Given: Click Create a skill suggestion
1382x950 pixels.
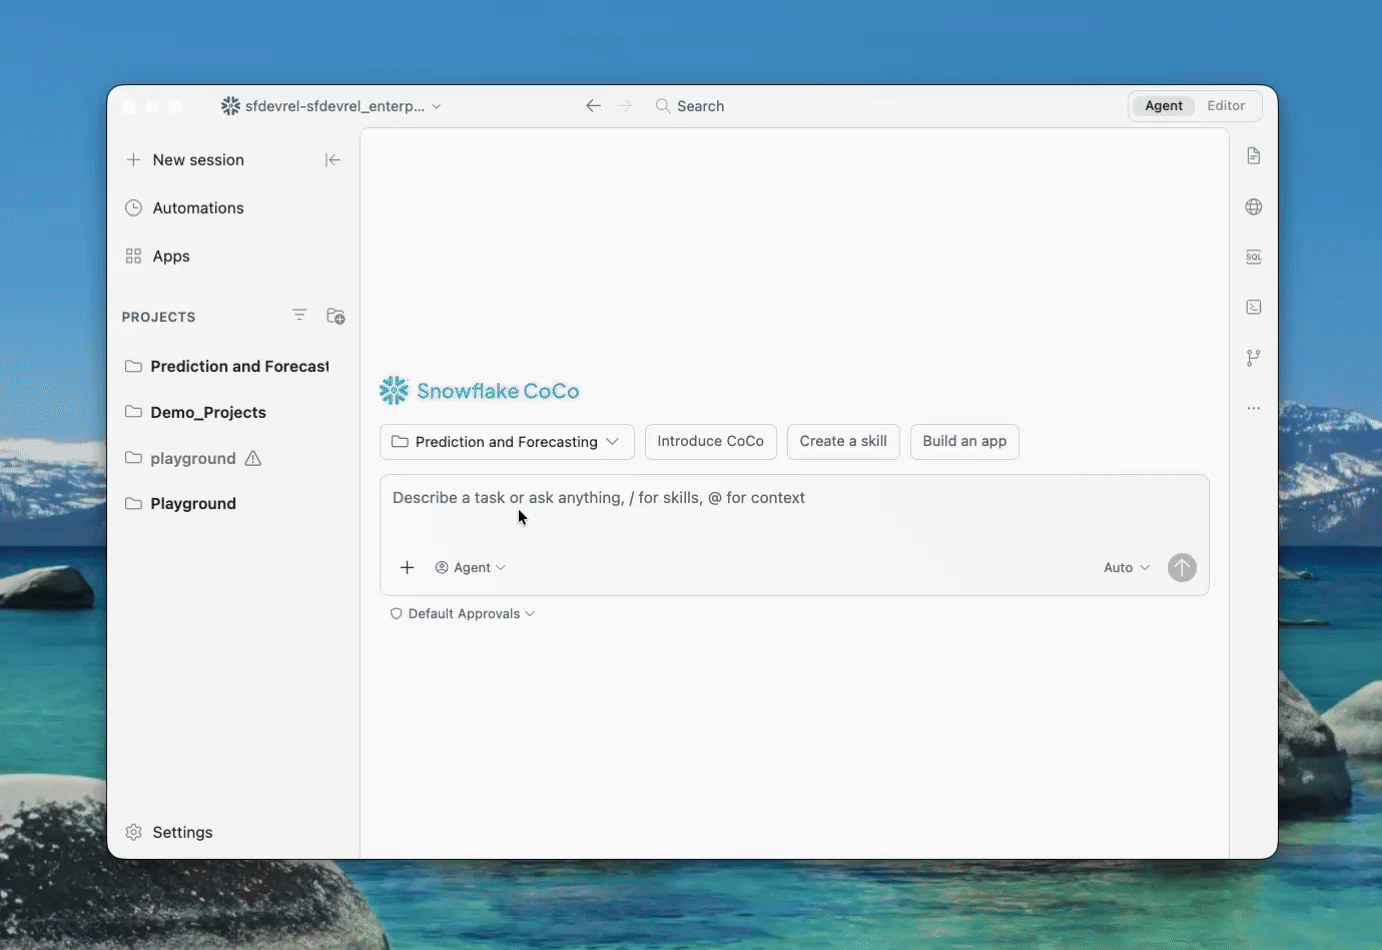Looking at the screenshot, I should 843,442.
